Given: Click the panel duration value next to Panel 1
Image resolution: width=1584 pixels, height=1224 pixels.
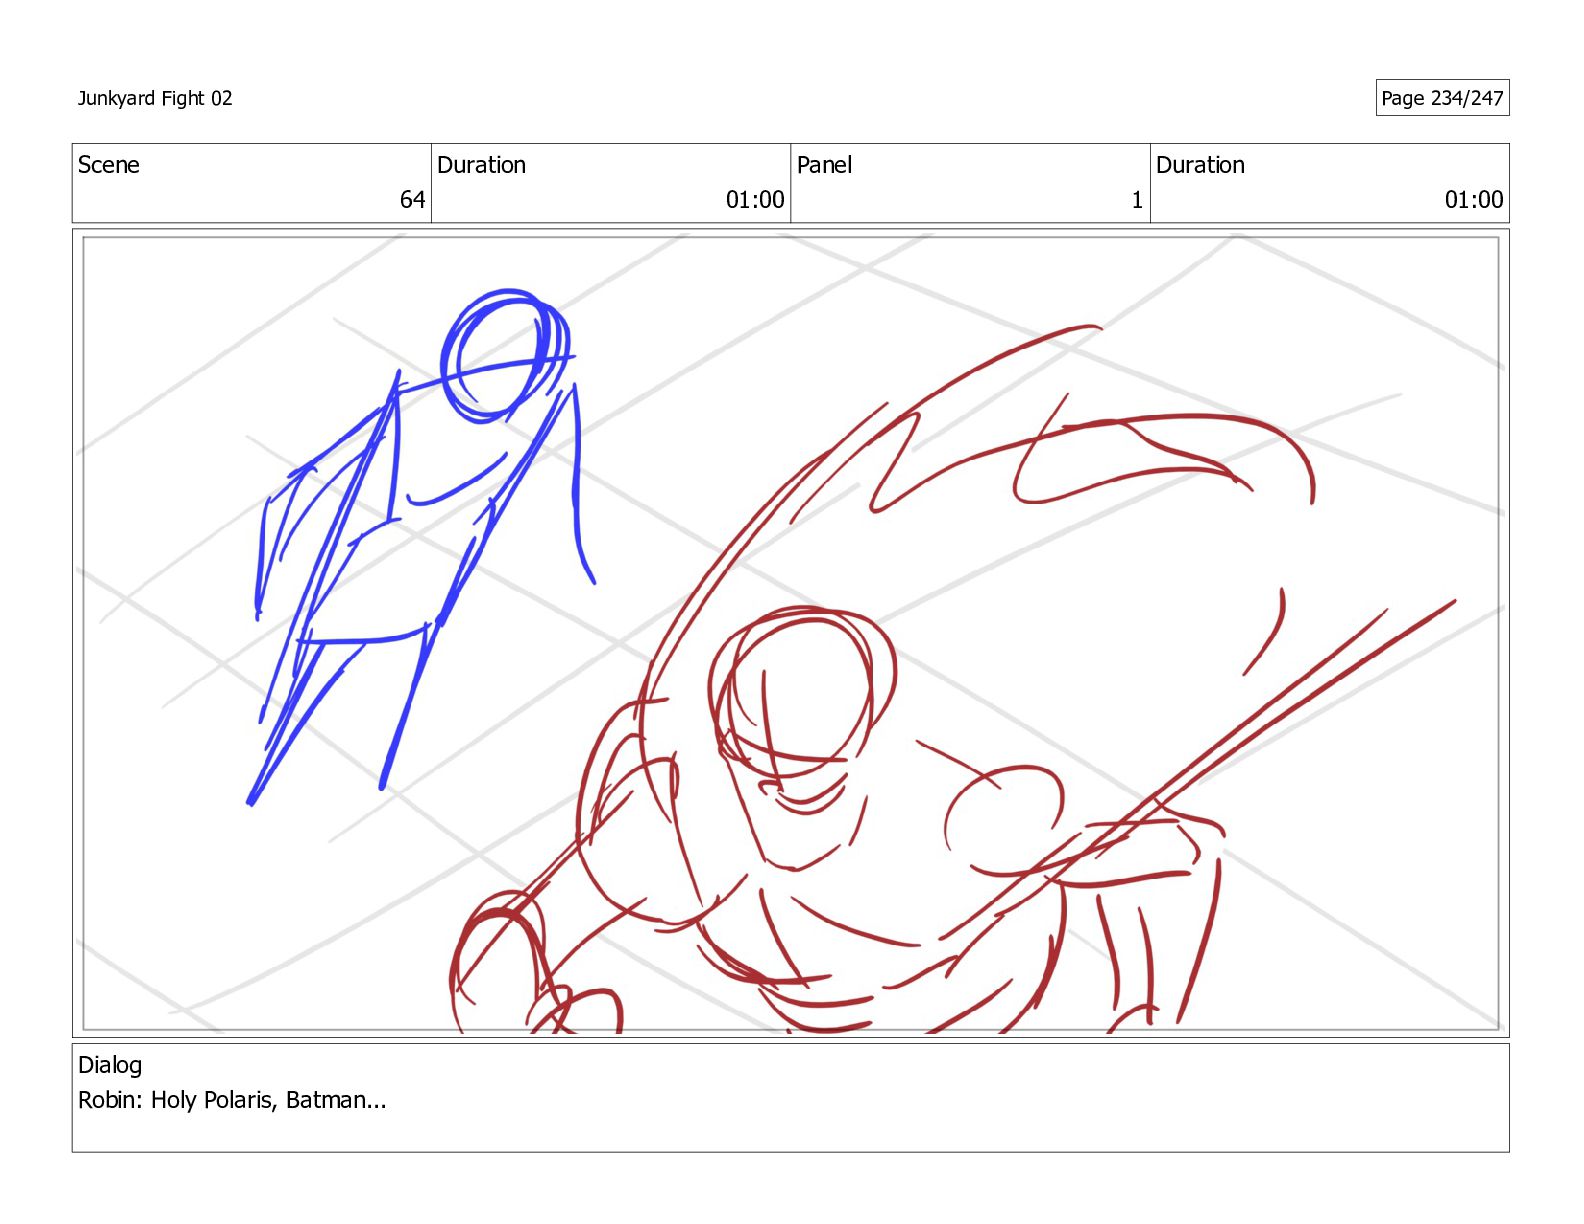Looking at the screenshot, I should (x=1474, y=200).
